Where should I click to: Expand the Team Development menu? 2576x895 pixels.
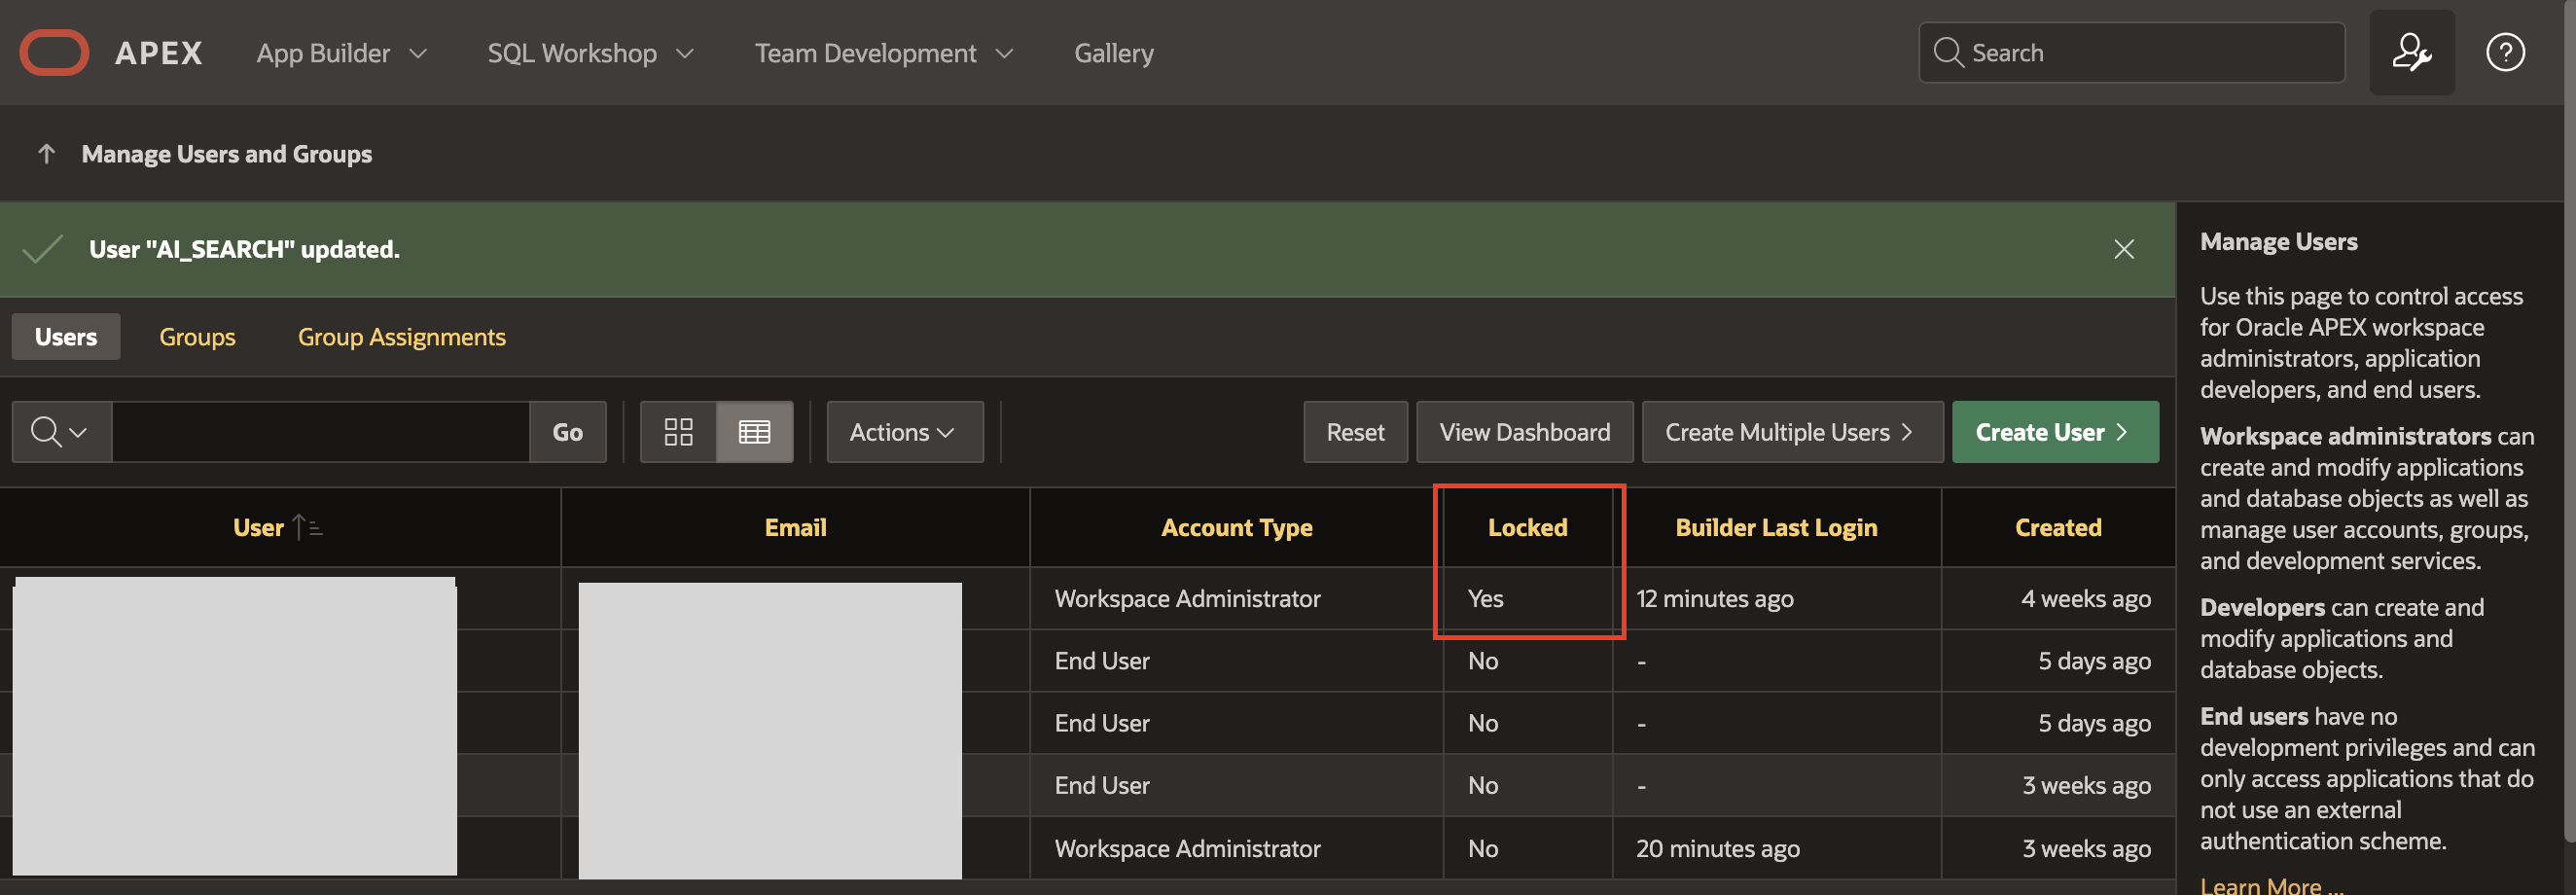point(884,53)
